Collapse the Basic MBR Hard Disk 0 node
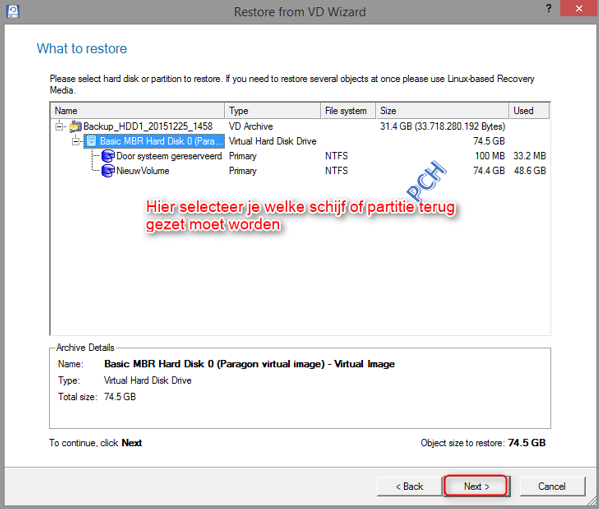This screenshot has height=509, width=599. pyautogui.click(x=76, y=141)
